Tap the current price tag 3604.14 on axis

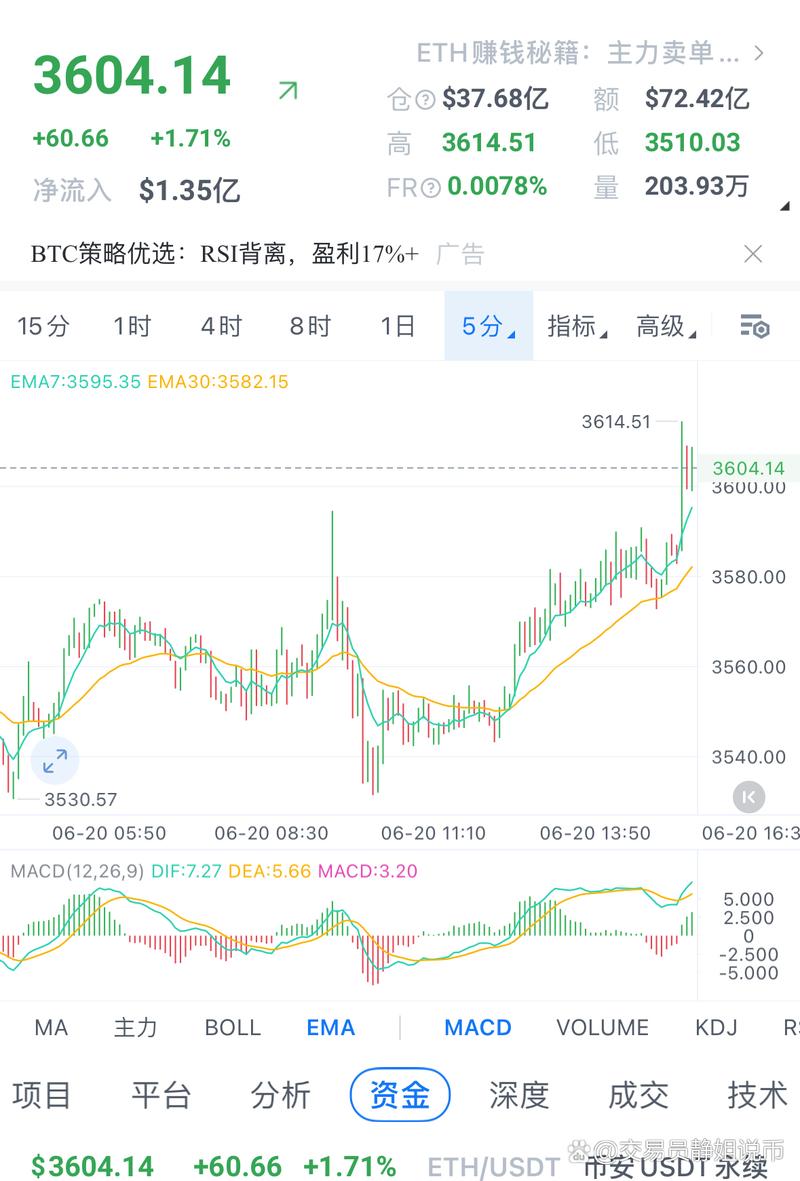coord(748,468)
